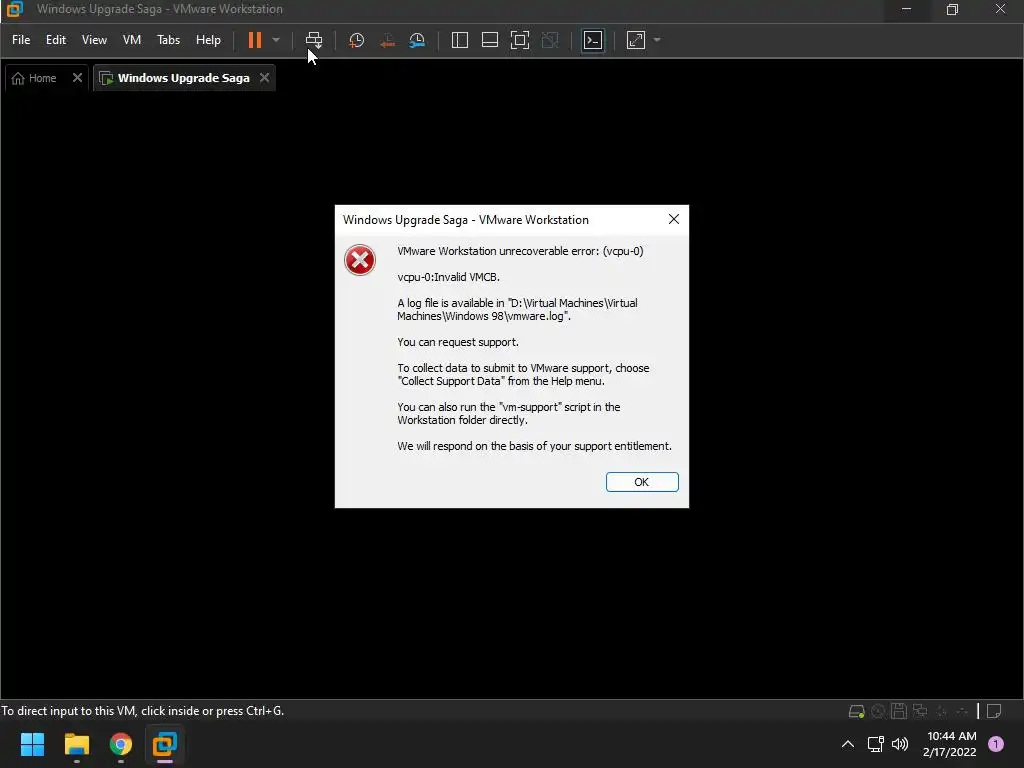Close the error dialog with X

(x=674, y=219)
